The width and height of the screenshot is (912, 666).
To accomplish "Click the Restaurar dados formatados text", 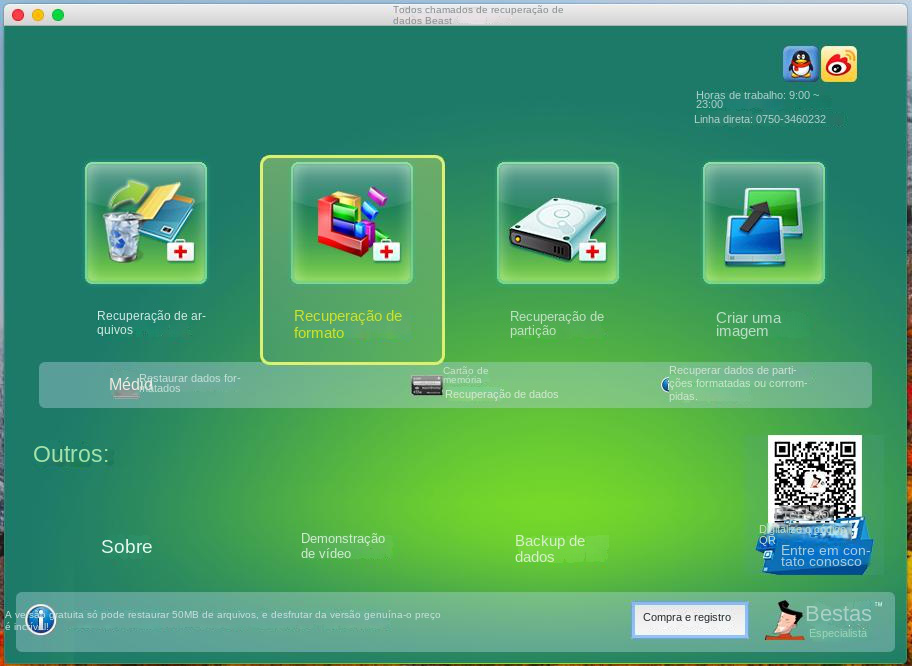I will click(x=190, y=383).
